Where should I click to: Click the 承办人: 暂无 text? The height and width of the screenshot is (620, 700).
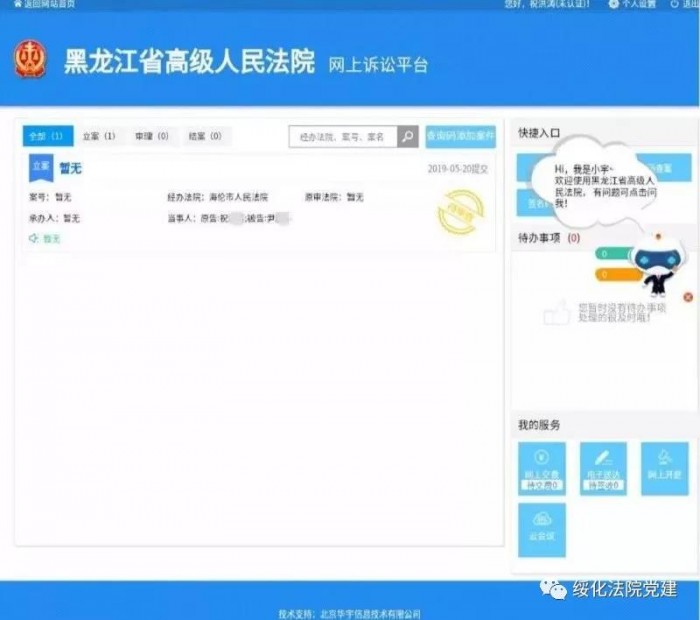coord(54,218)
